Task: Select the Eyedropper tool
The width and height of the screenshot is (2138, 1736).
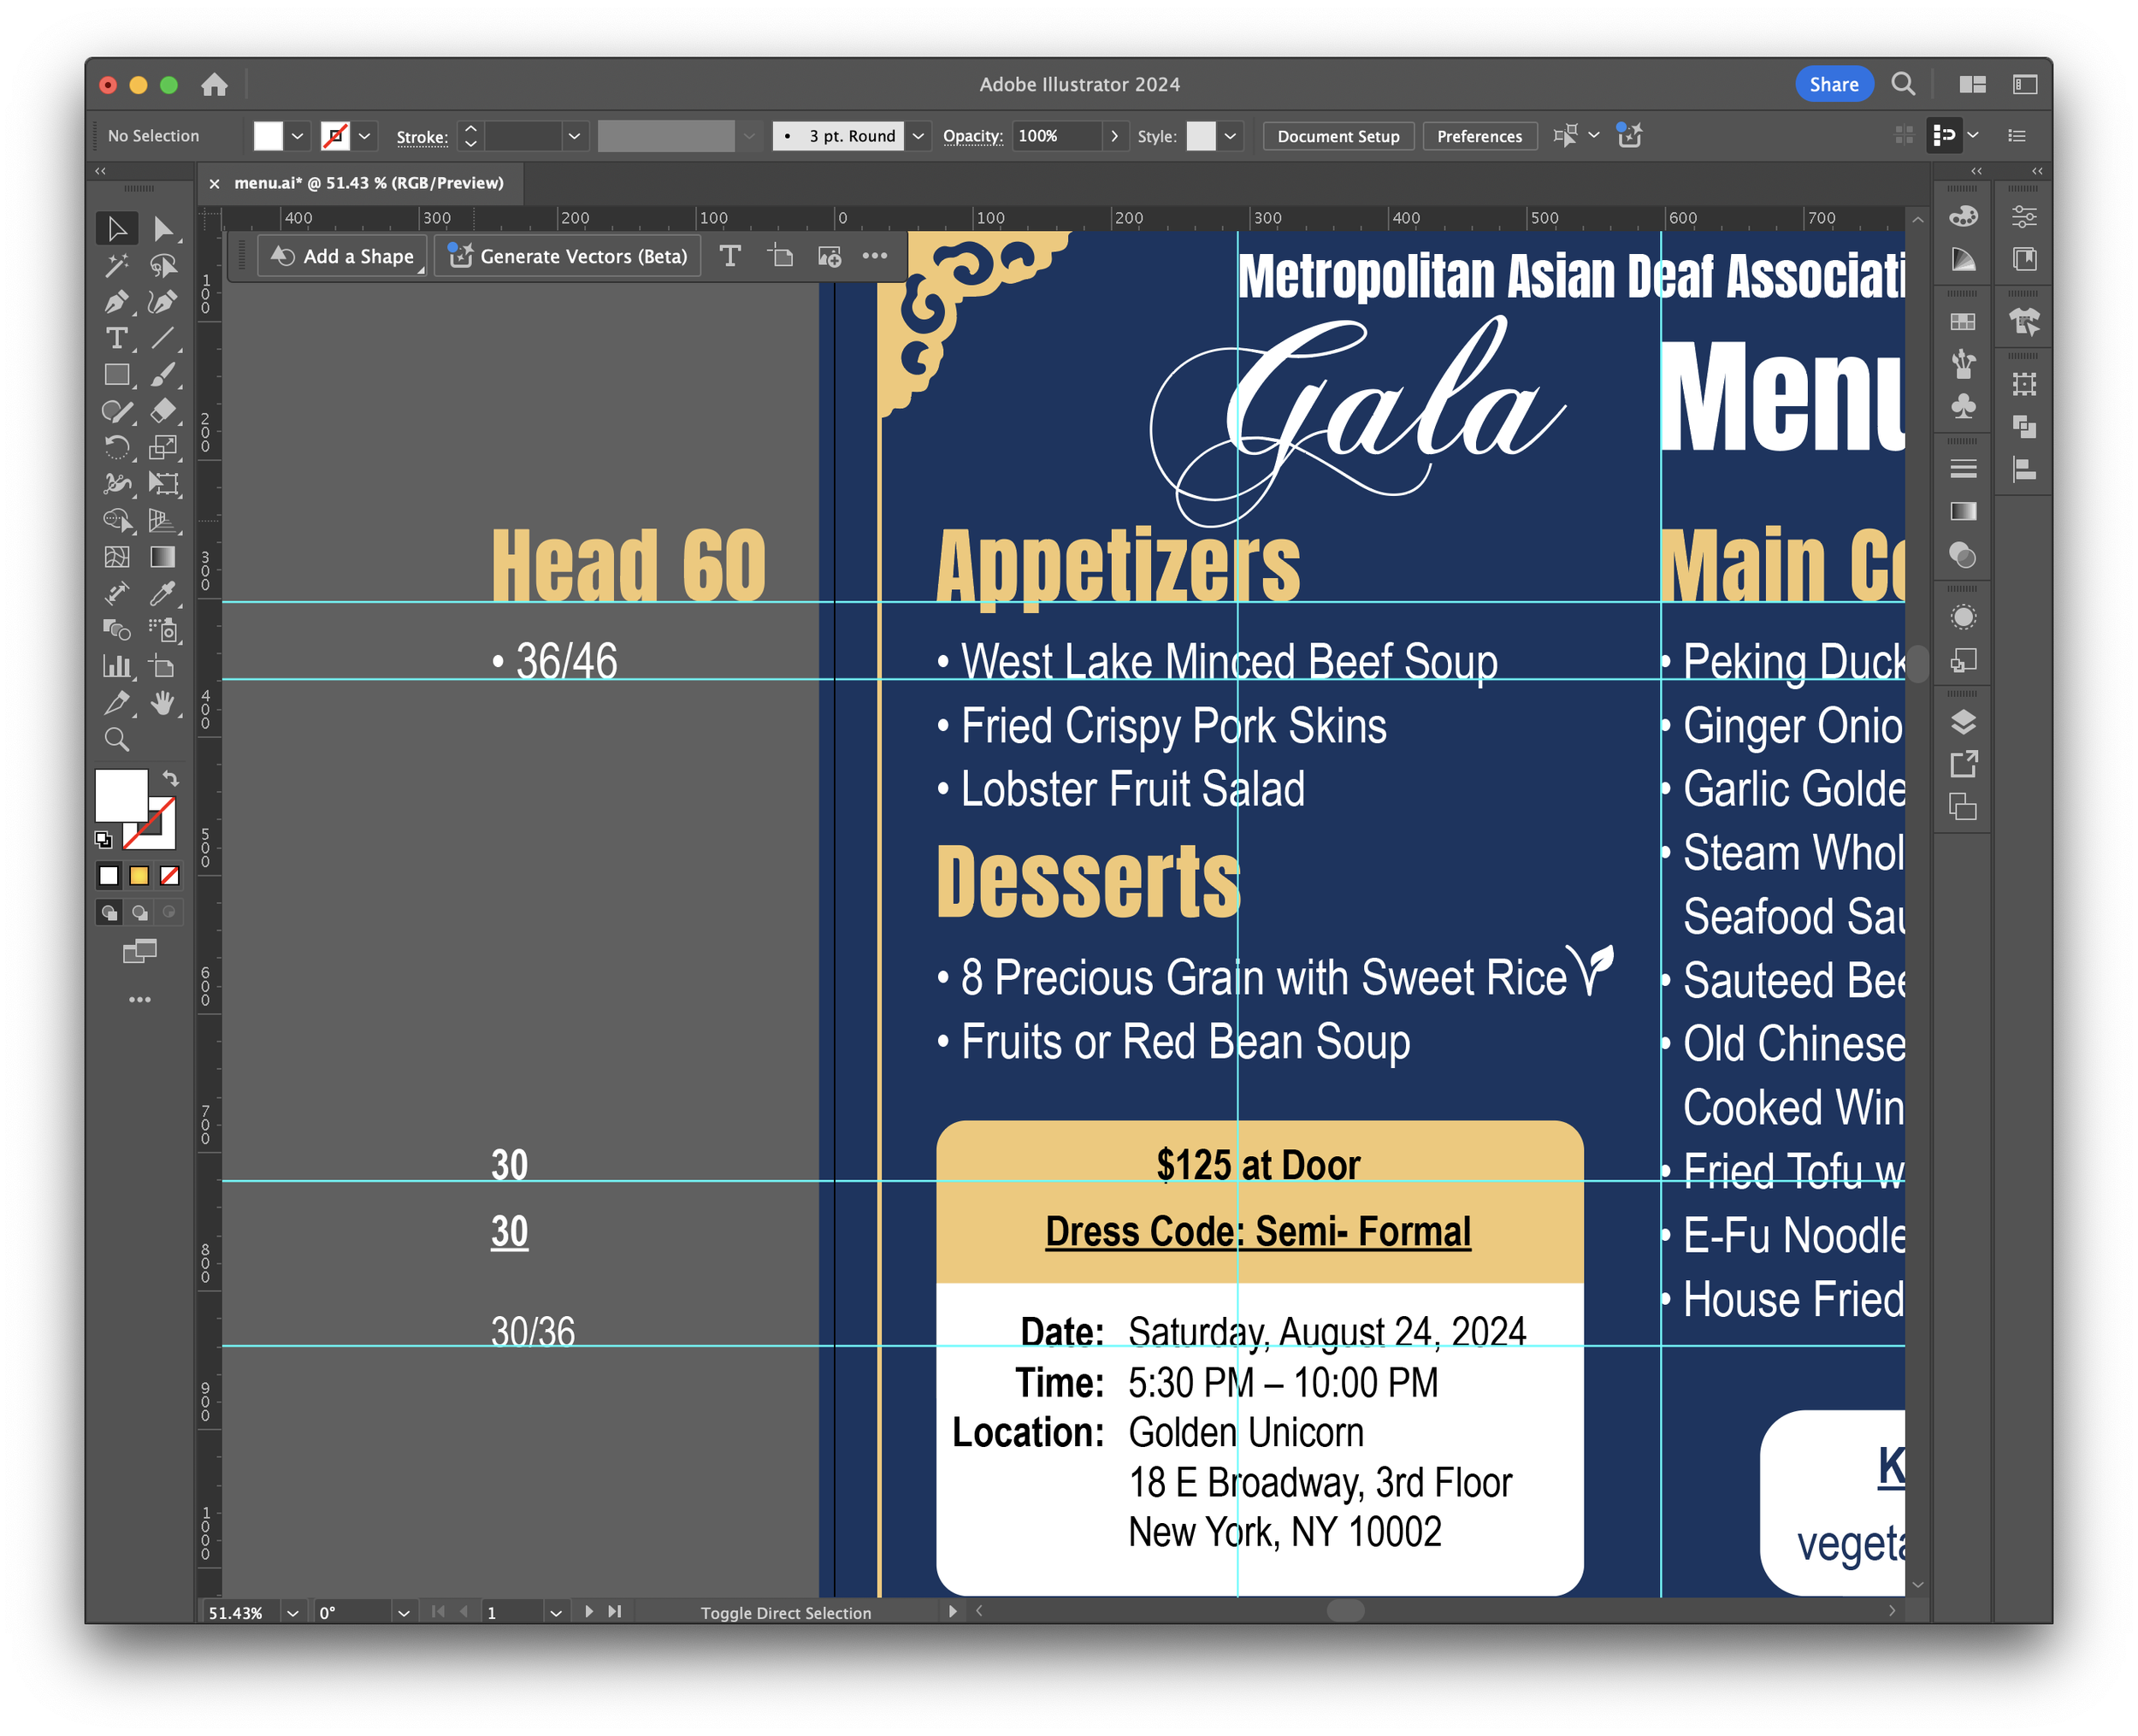Action: click(x=162, y=593)
